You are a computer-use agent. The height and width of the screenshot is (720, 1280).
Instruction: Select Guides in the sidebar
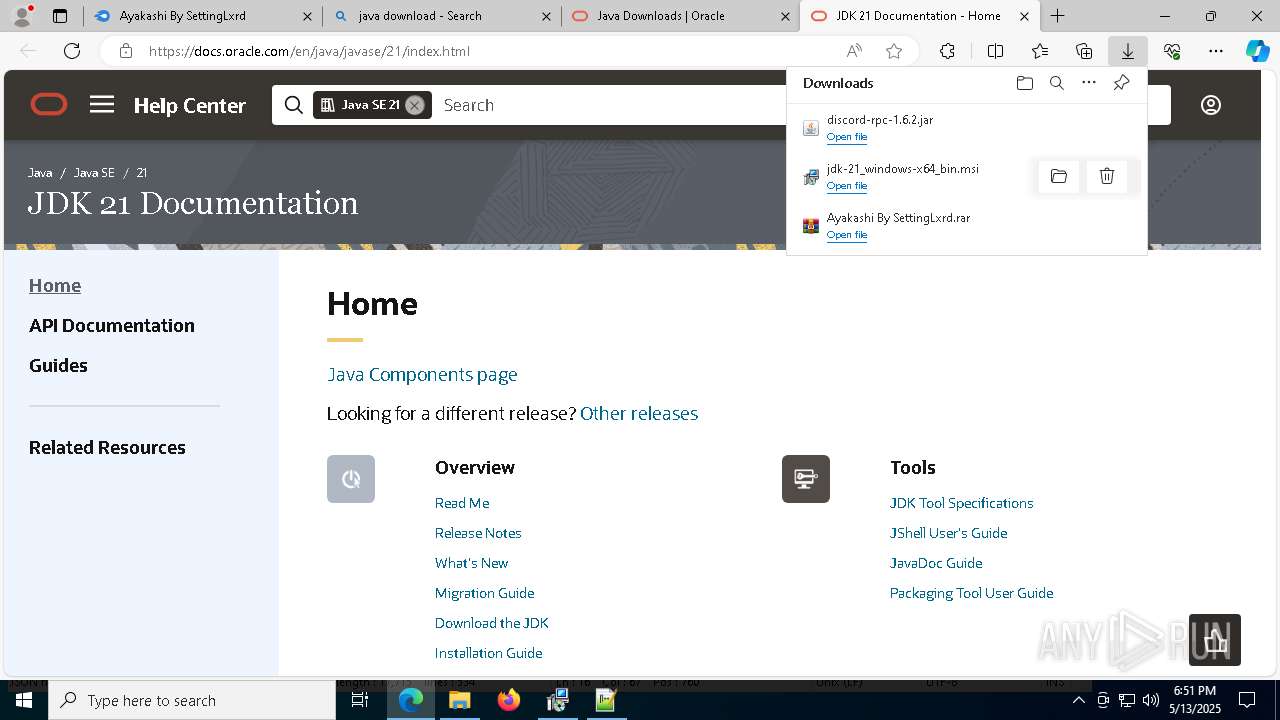[58, 366]
